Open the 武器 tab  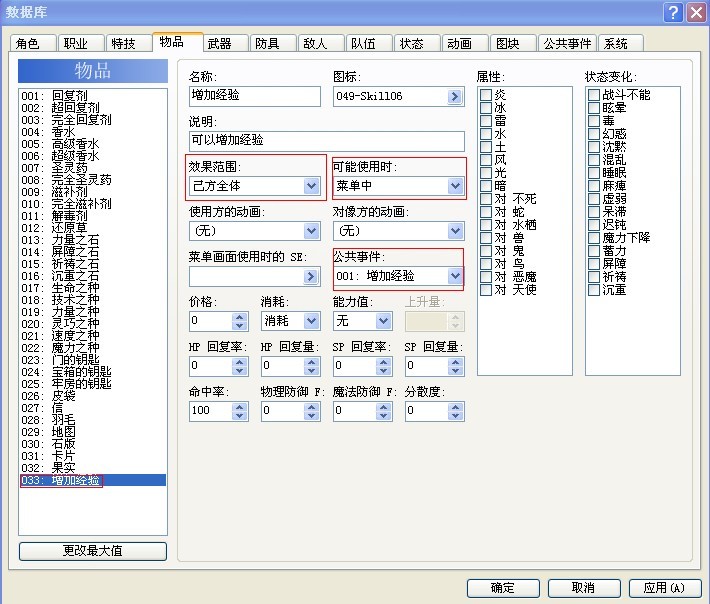pos(225,43)
